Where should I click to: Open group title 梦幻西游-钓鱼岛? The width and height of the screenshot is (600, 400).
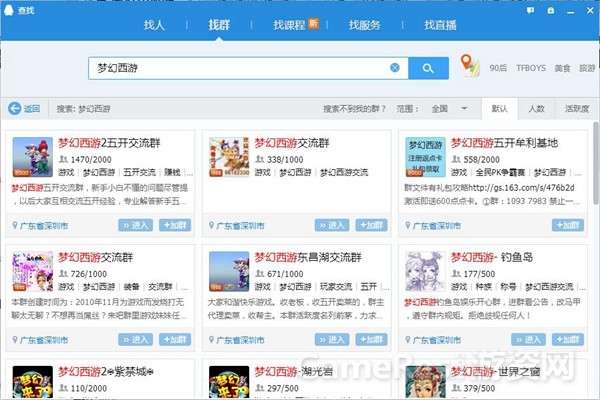pyautogui.click(x=492, y=257)
